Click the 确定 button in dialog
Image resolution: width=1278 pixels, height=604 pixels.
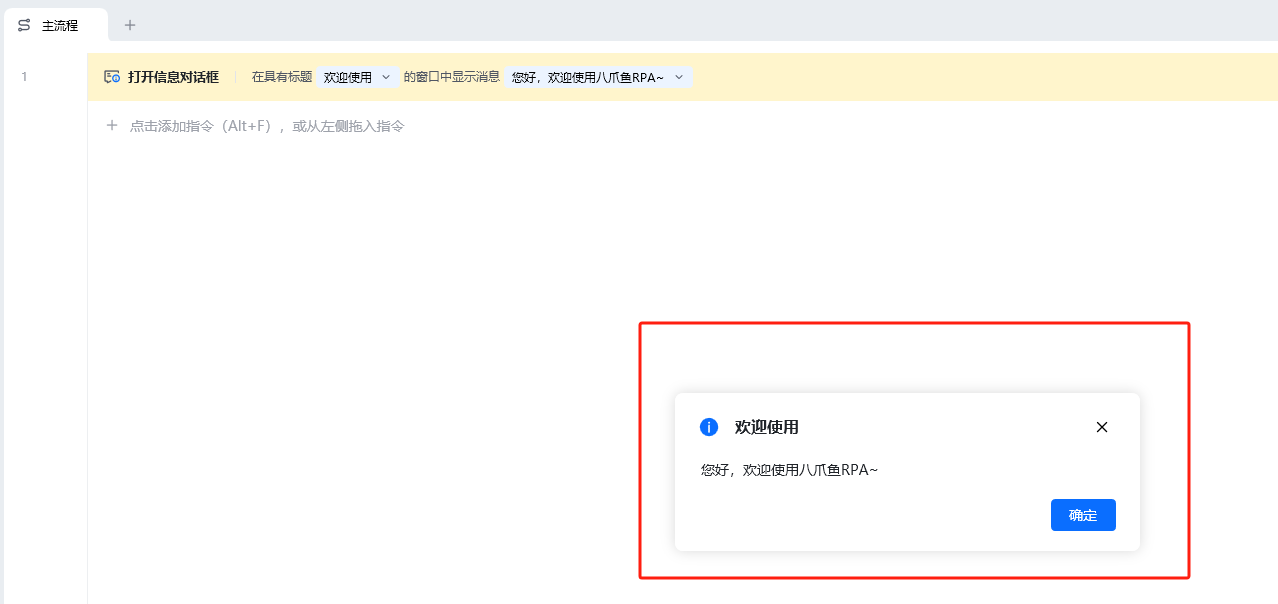click(1083, 515)
